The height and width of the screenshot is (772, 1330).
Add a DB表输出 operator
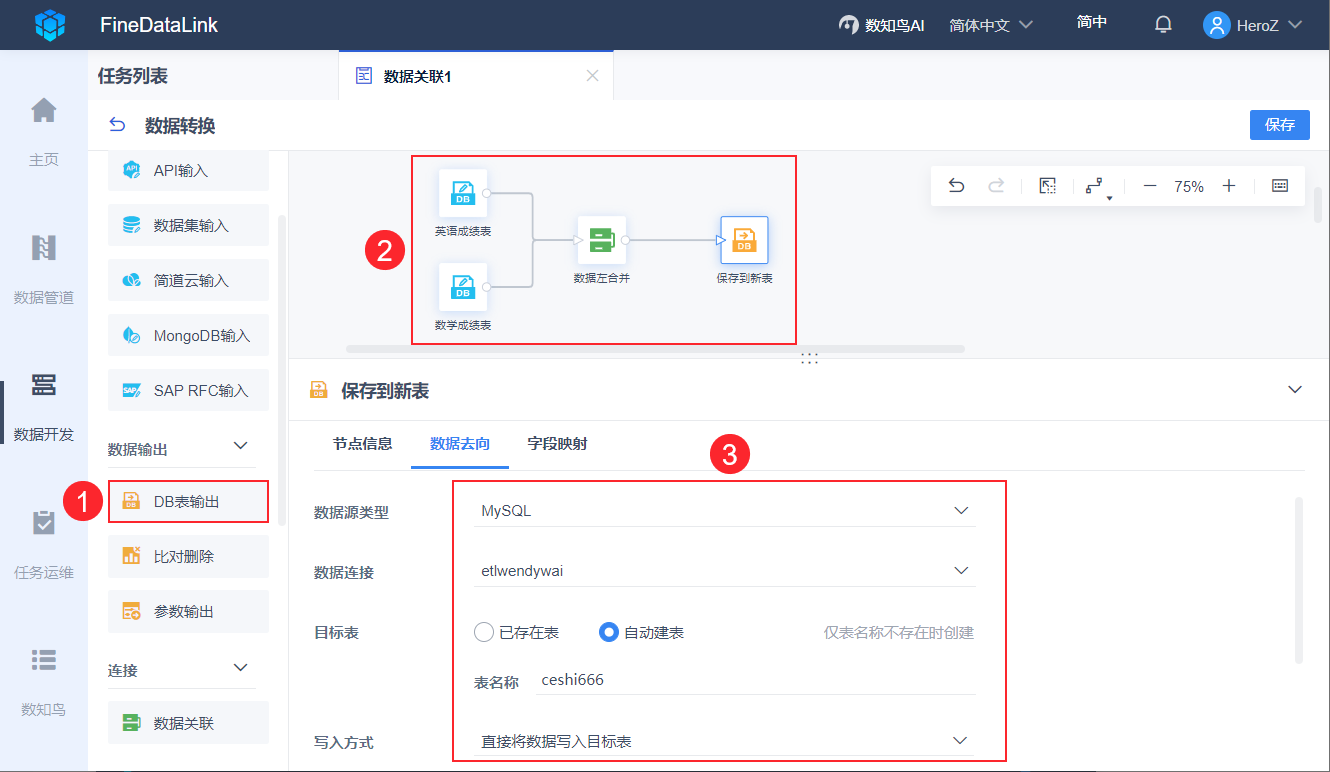[188, 501]
